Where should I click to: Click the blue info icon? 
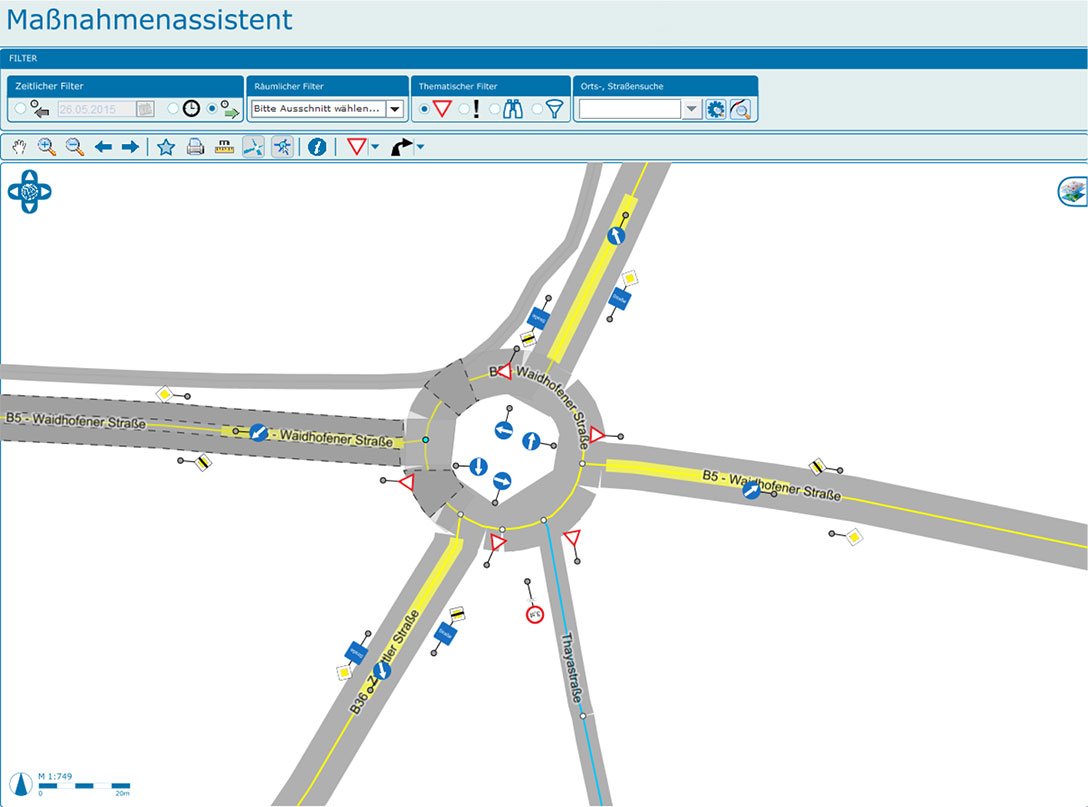pos(317,147)
